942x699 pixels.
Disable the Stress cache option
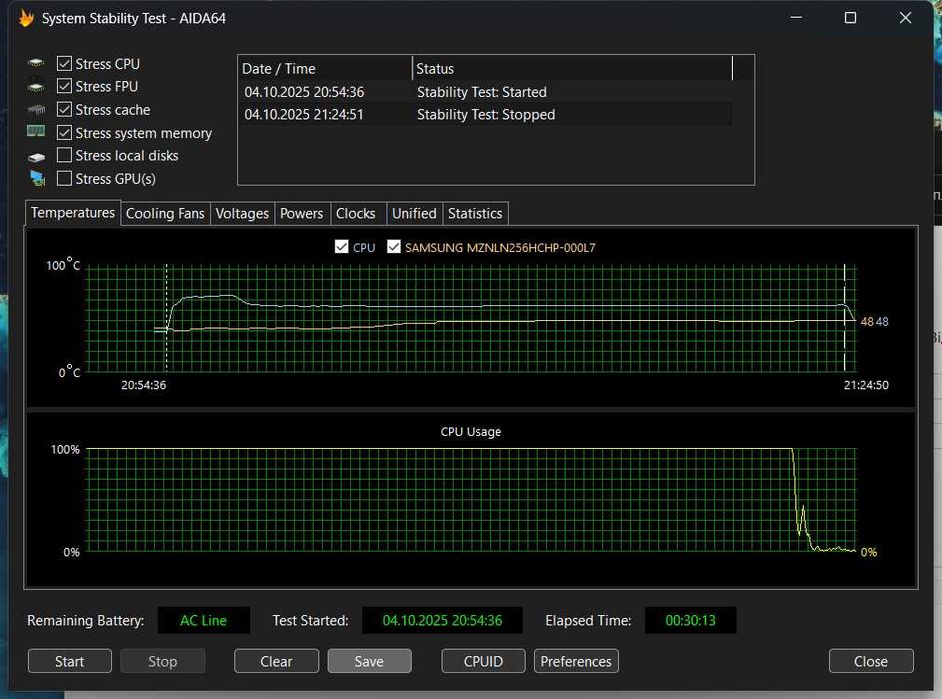[x=64, y=109]
